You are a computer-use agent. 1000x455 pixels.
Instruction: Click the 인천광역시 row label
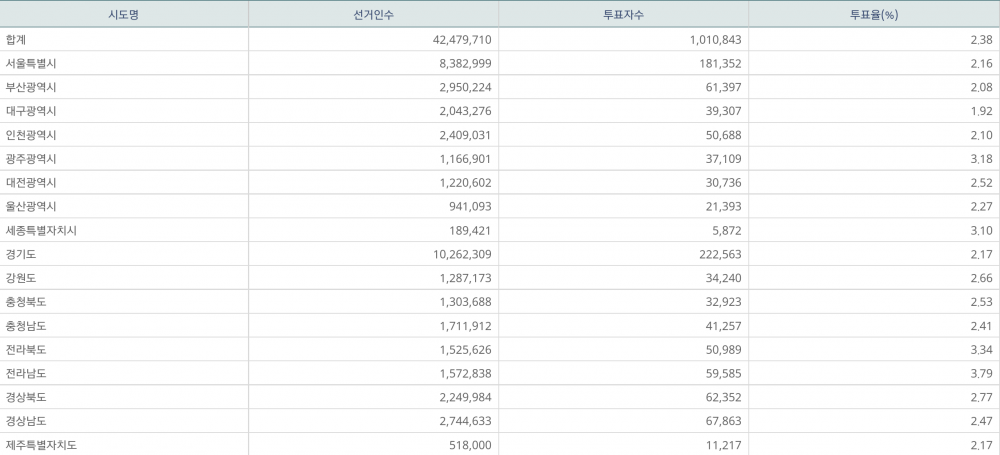click(x=31, y=135)
